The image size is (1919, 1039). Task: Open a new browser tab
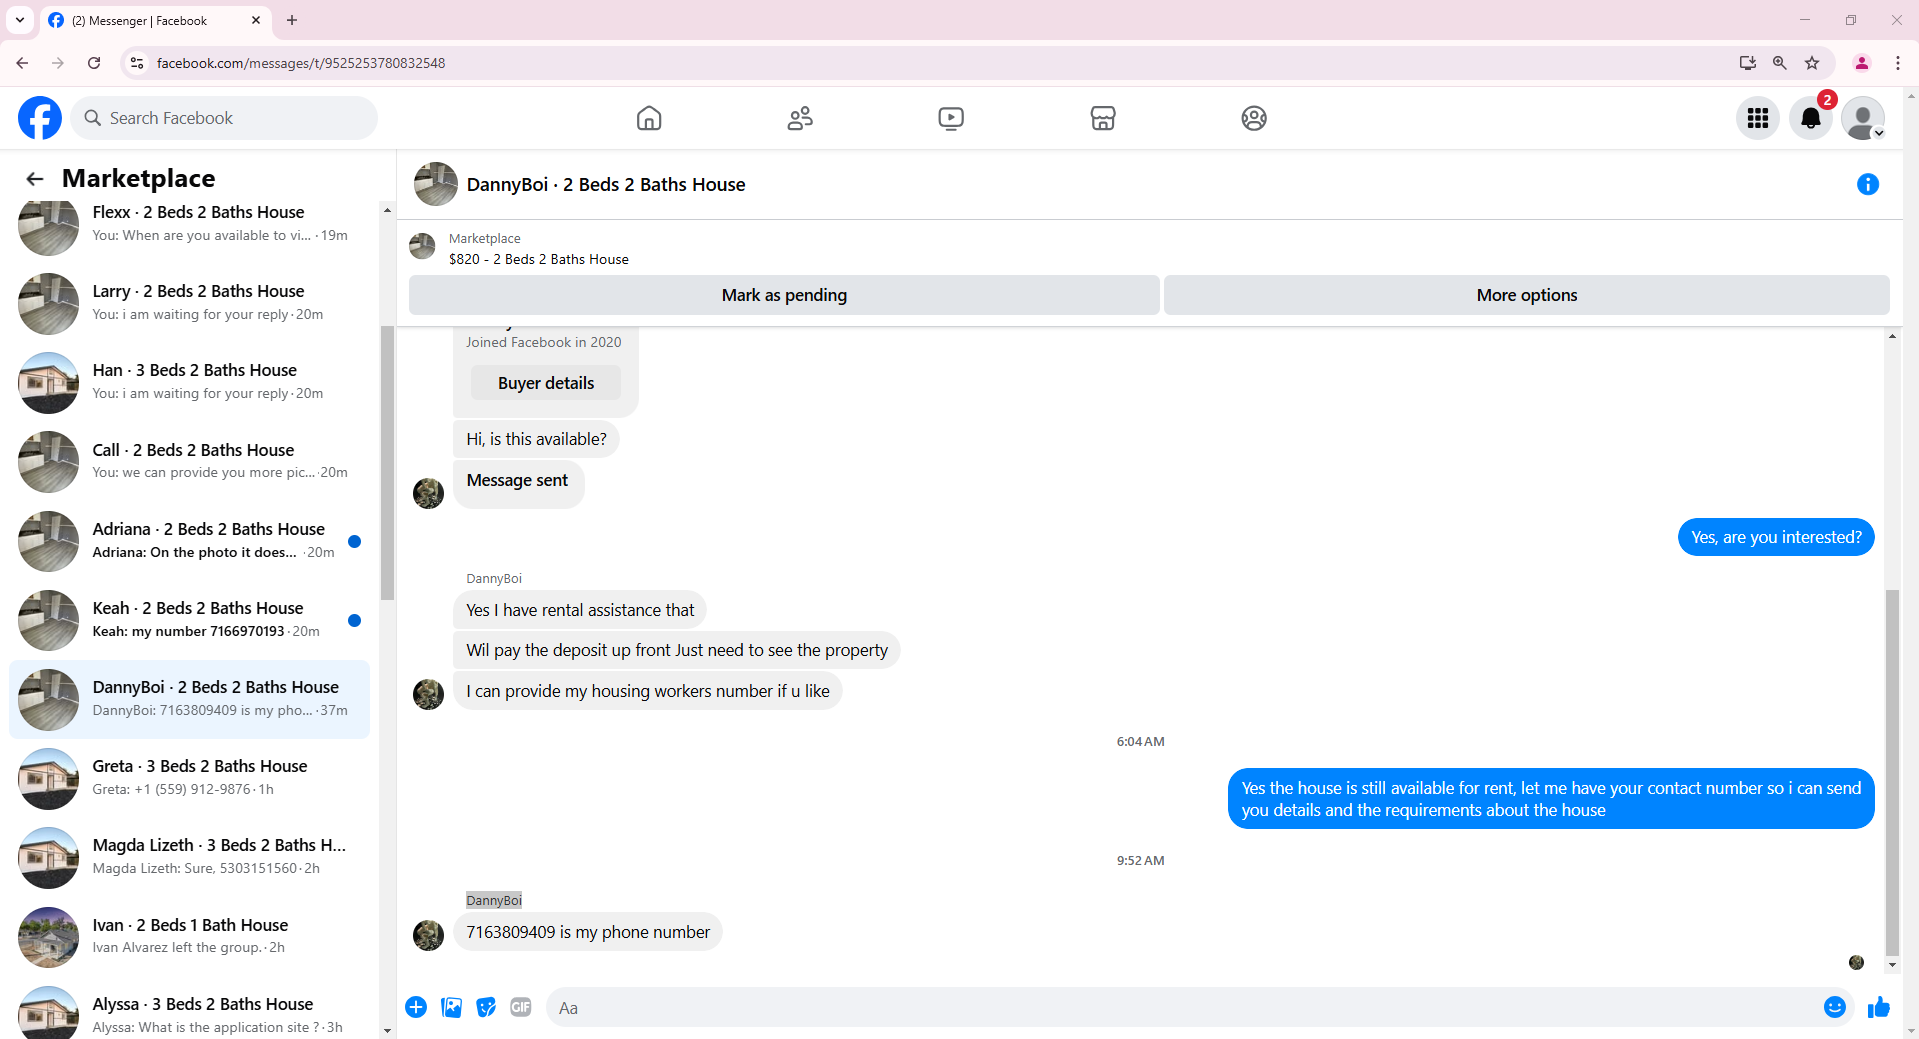[x=292, y=20]
